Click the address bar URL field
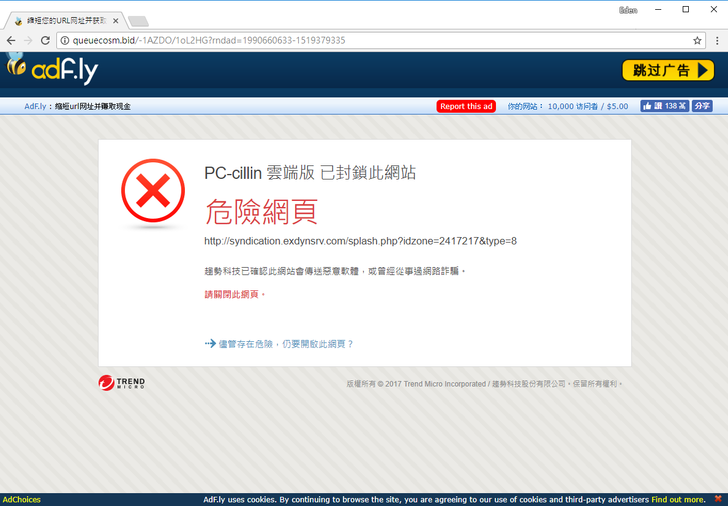The image size is (728, 506). pos(381,40)
